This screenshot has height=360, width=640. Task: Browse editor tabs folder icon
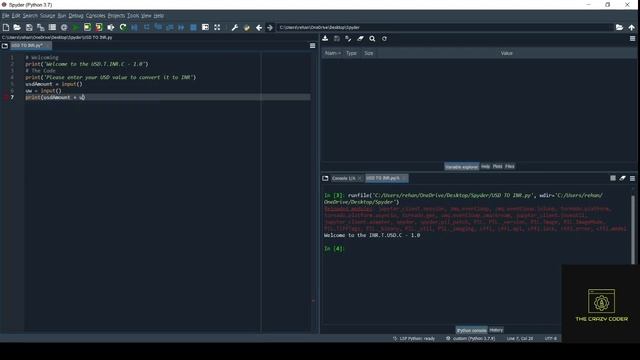coord(5,46)
